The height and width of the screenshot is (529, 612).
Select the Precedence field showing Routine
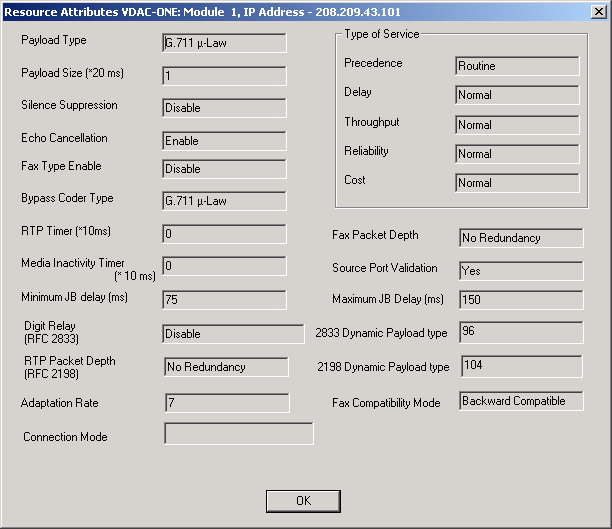point(517,66)
